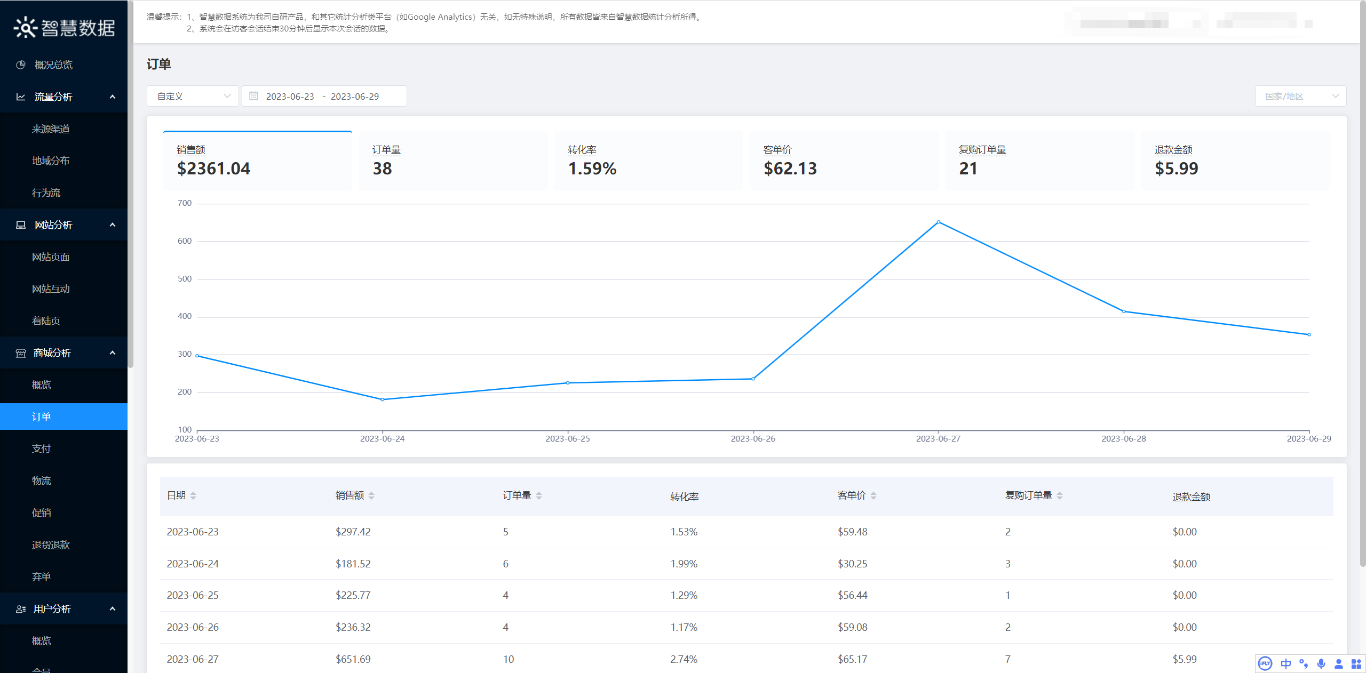Click the calendar icon in date range field
This screenshot has width=1366, height=673.
(x=254, y=96)
